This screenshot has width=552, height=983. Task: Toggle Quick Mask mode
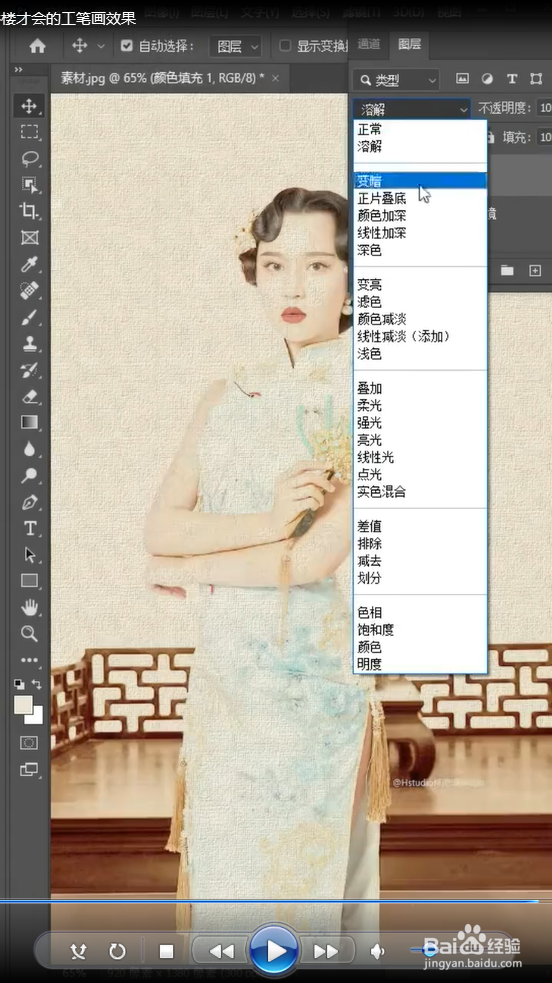[29, 743]
